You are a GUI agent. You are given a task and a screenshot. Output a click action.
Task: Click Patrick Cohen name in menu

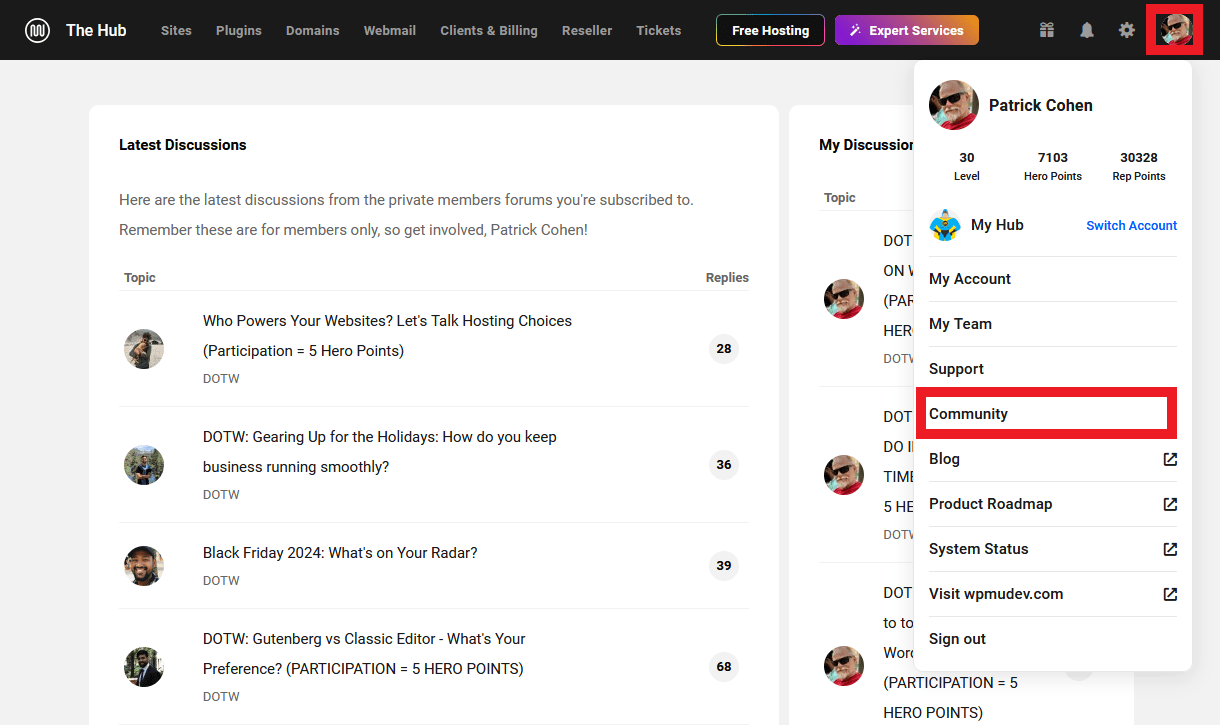(x=1041, y=105)
